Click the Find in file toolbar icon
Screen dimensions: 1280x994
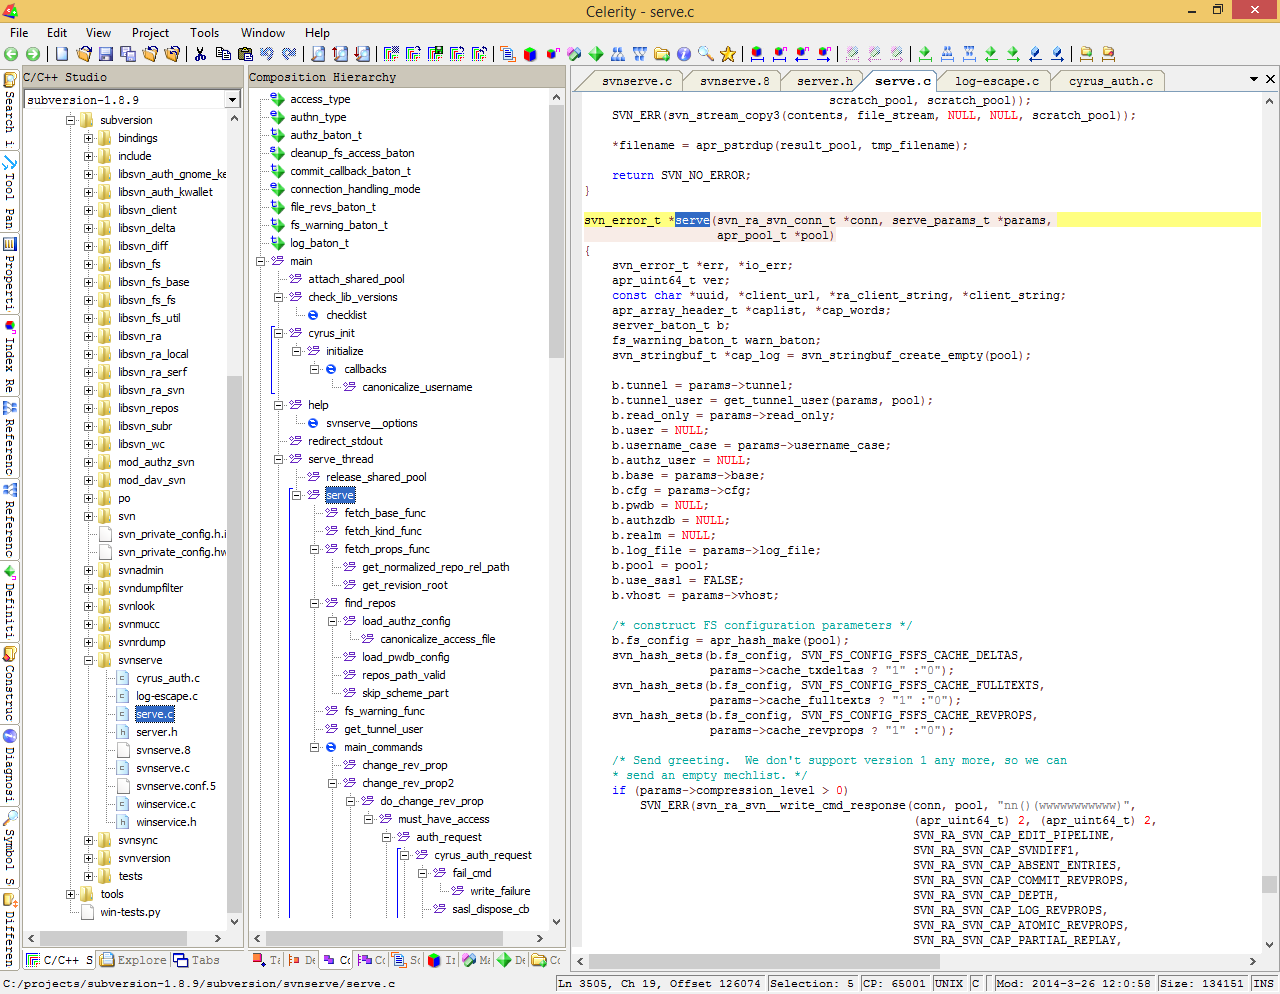click(x=318, y=54)
